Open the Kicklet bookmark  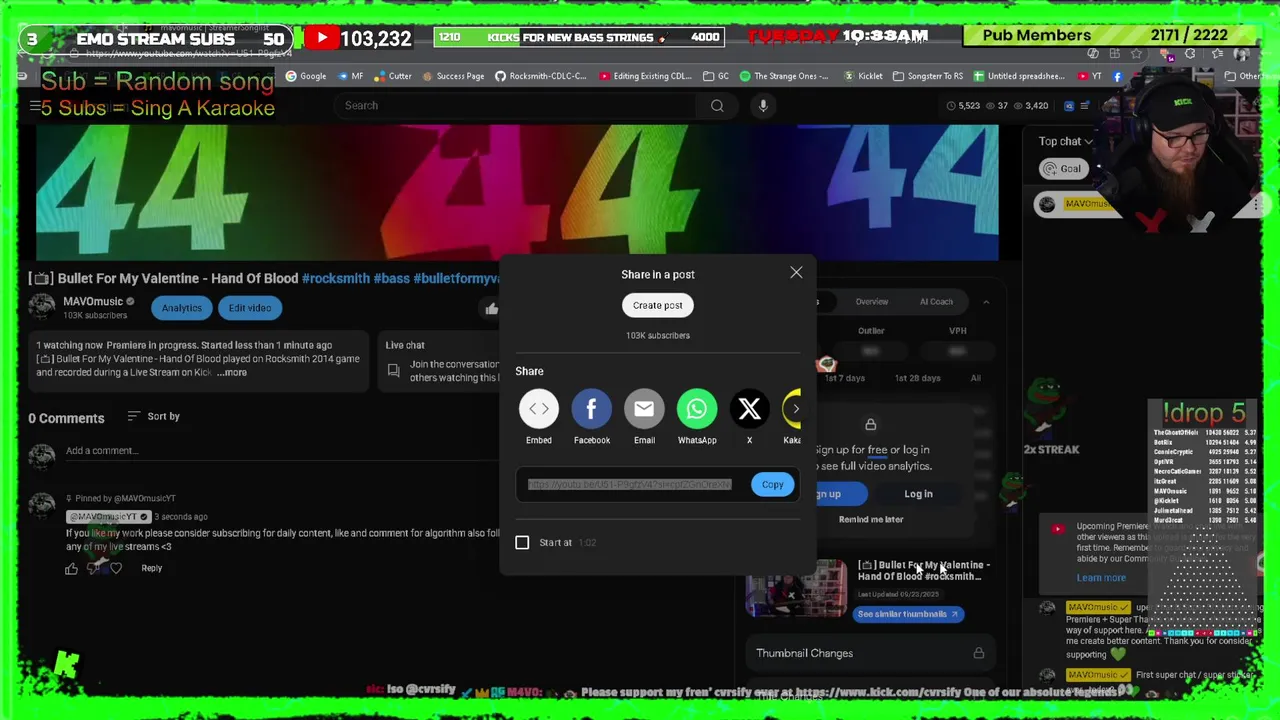[x=863, y=76]
